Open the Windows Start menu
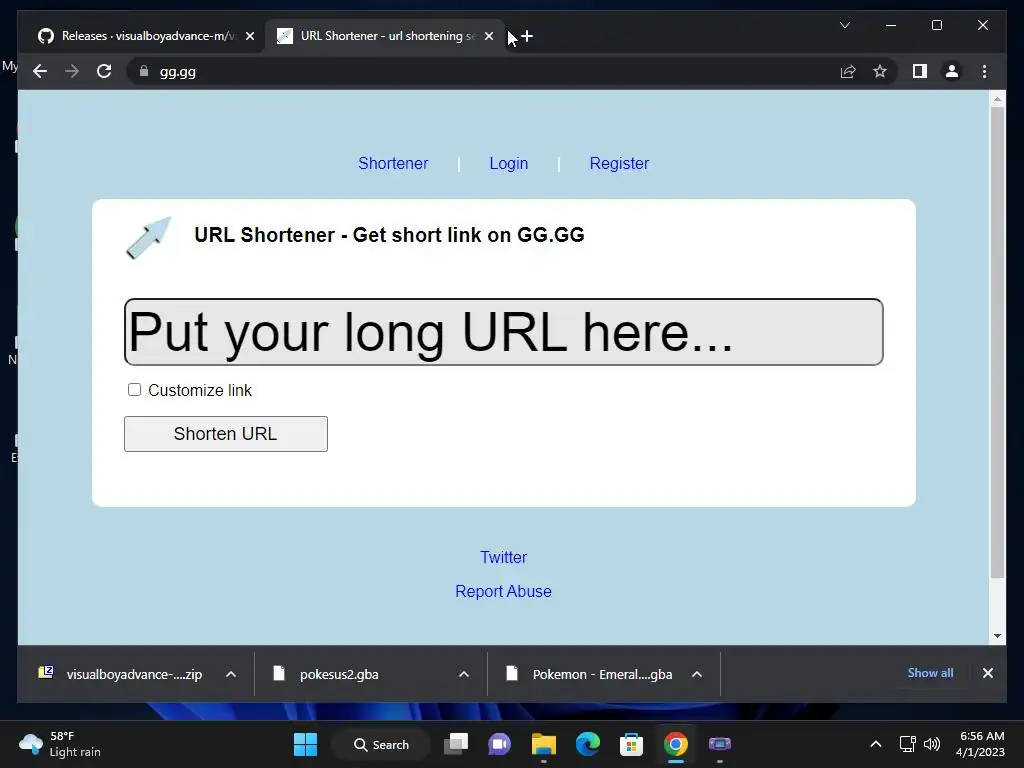The image size is (1024, 768). click(305, 744)
